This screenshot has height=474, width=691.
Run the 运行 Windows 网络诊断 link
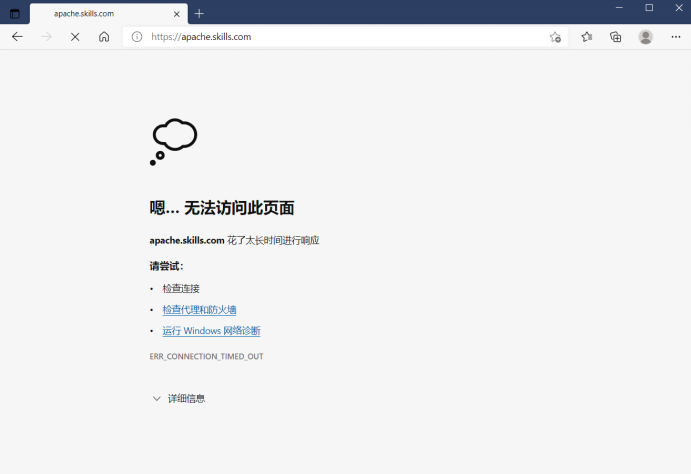pyautogui.click(x=211, y=331)
